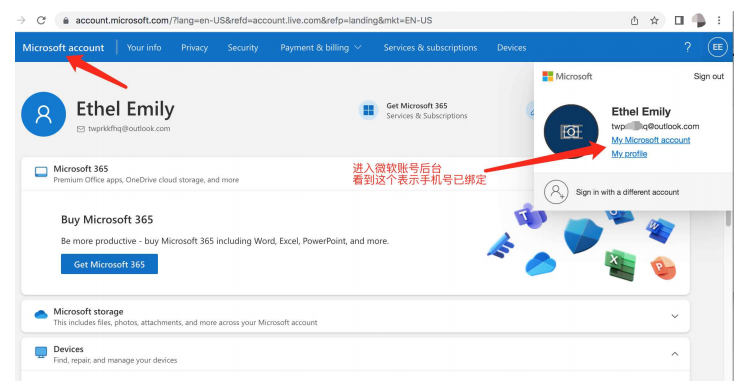This screenshot has height=391, width=746.
Task: Click the camera icon on account photo
Action: pyautogui.click(x=571, y=132)
